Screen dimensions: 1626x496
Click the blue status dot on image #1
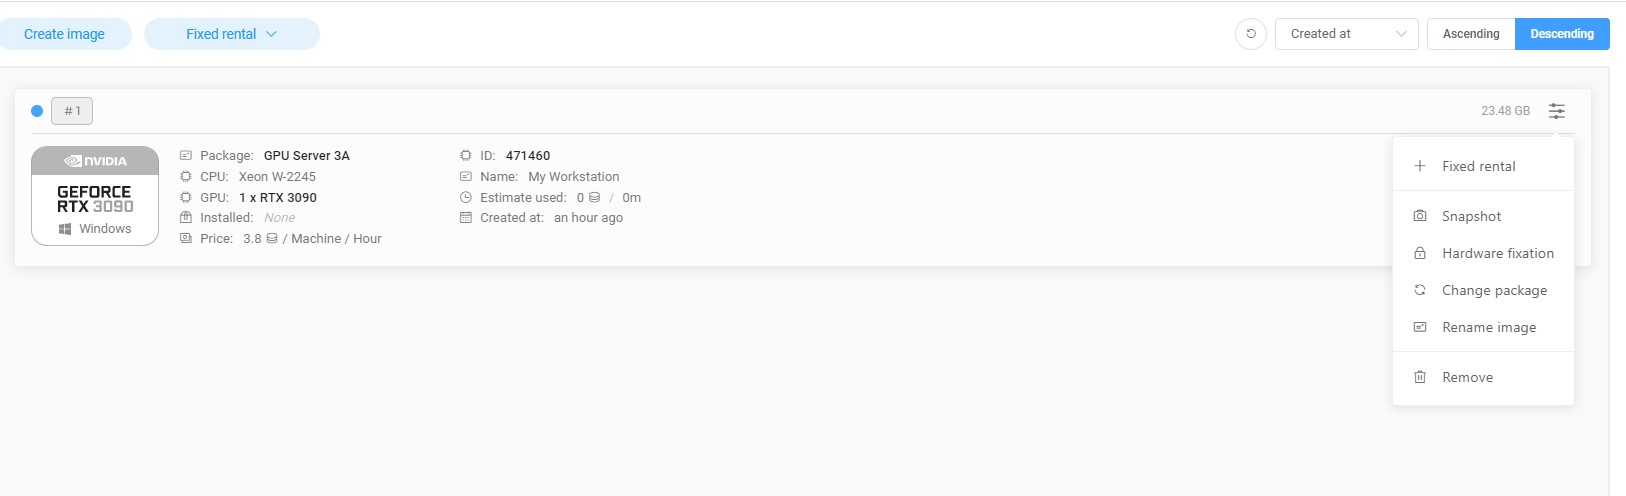tap(37, 111)
